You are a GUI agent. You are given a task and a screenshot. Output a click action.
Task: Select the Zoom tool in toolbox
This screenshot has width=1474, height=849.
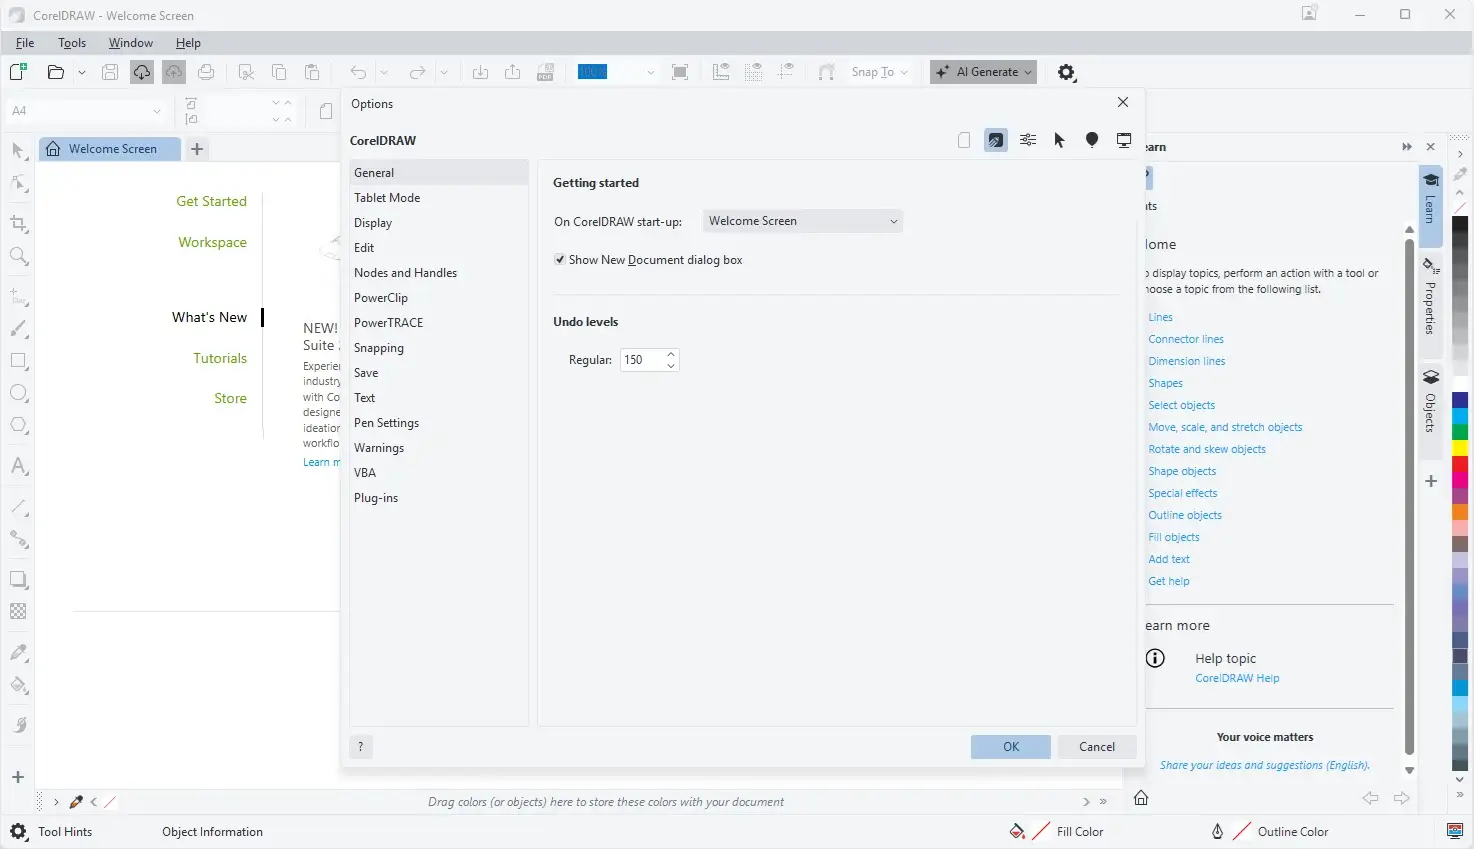coord(18,257)
